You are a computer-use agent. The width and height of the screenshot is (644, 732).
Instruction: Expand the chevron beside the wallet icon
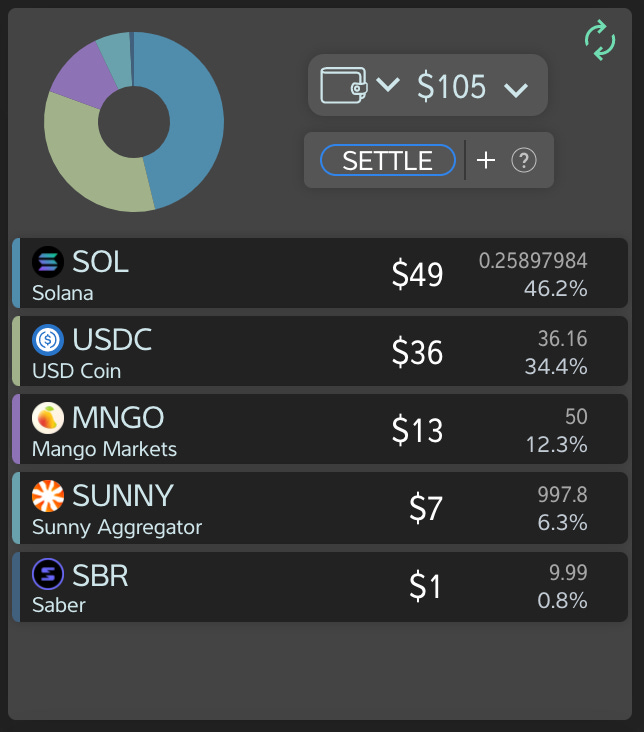pos(388,84)
